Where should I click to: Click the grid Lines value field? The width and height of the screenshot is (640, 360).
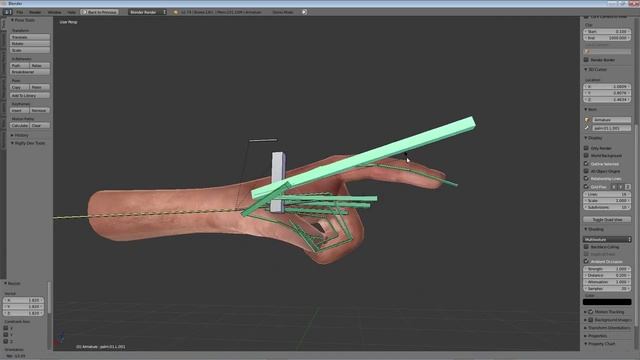point(607,195)
